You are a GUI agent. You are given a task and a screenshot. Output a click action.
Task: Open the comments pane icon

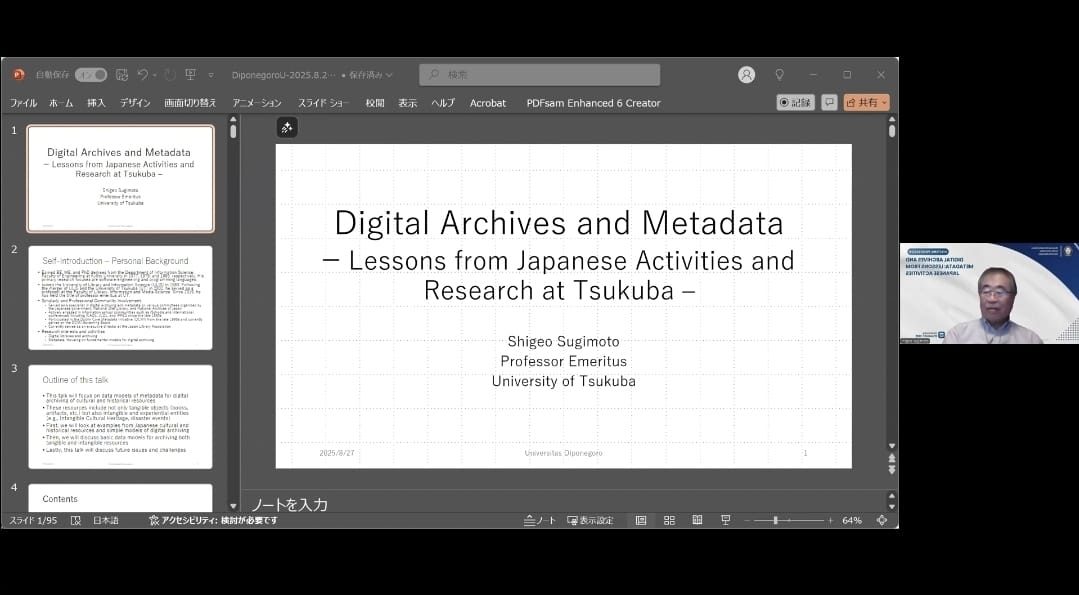coord(829,102)
